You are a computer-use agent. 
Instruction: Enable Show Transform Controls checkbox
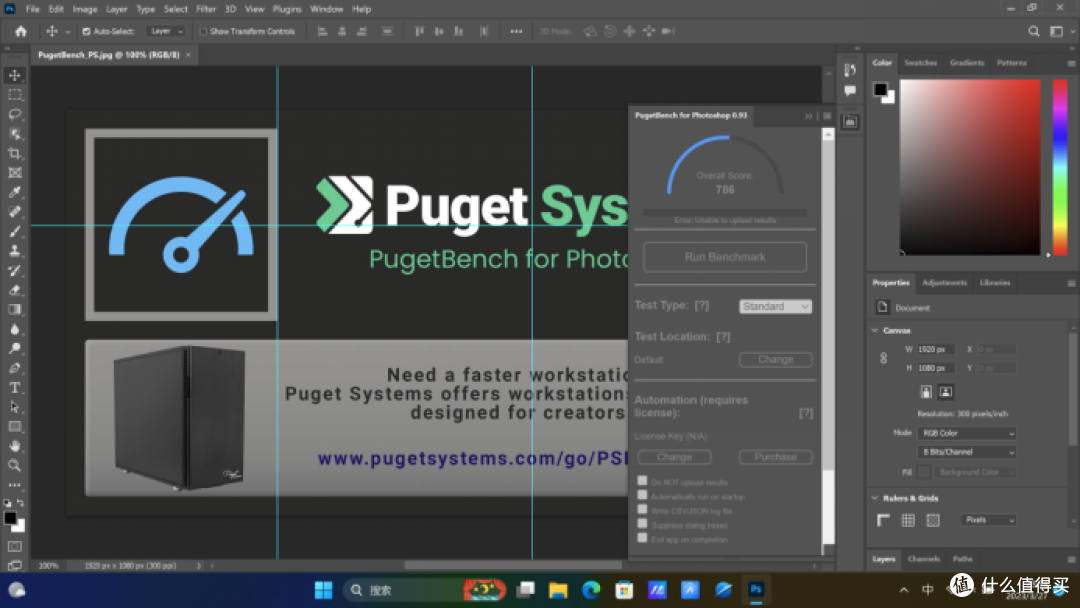point(202,31)
